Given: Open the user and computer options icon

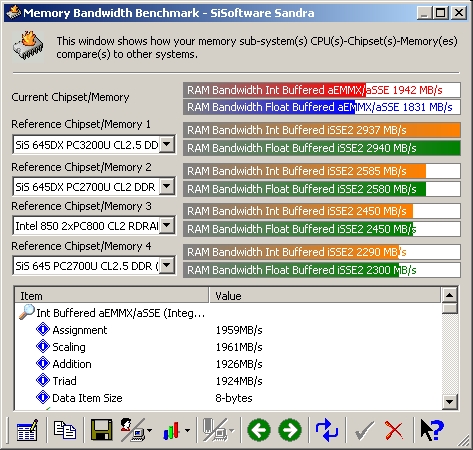Looking at the screenshot, I should point(135,430).
